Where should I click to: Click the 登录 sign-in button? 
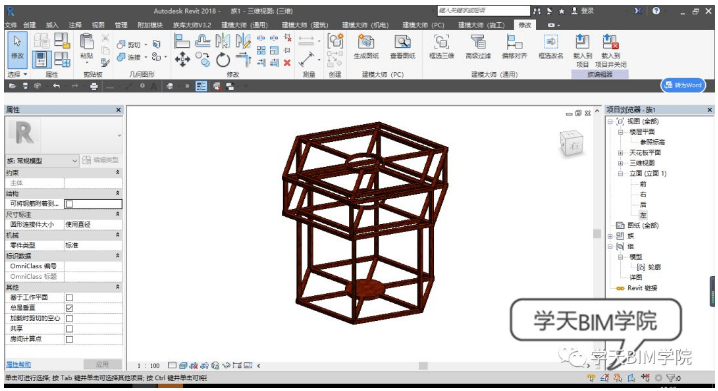pyautogui.click(x=583, y=11)
